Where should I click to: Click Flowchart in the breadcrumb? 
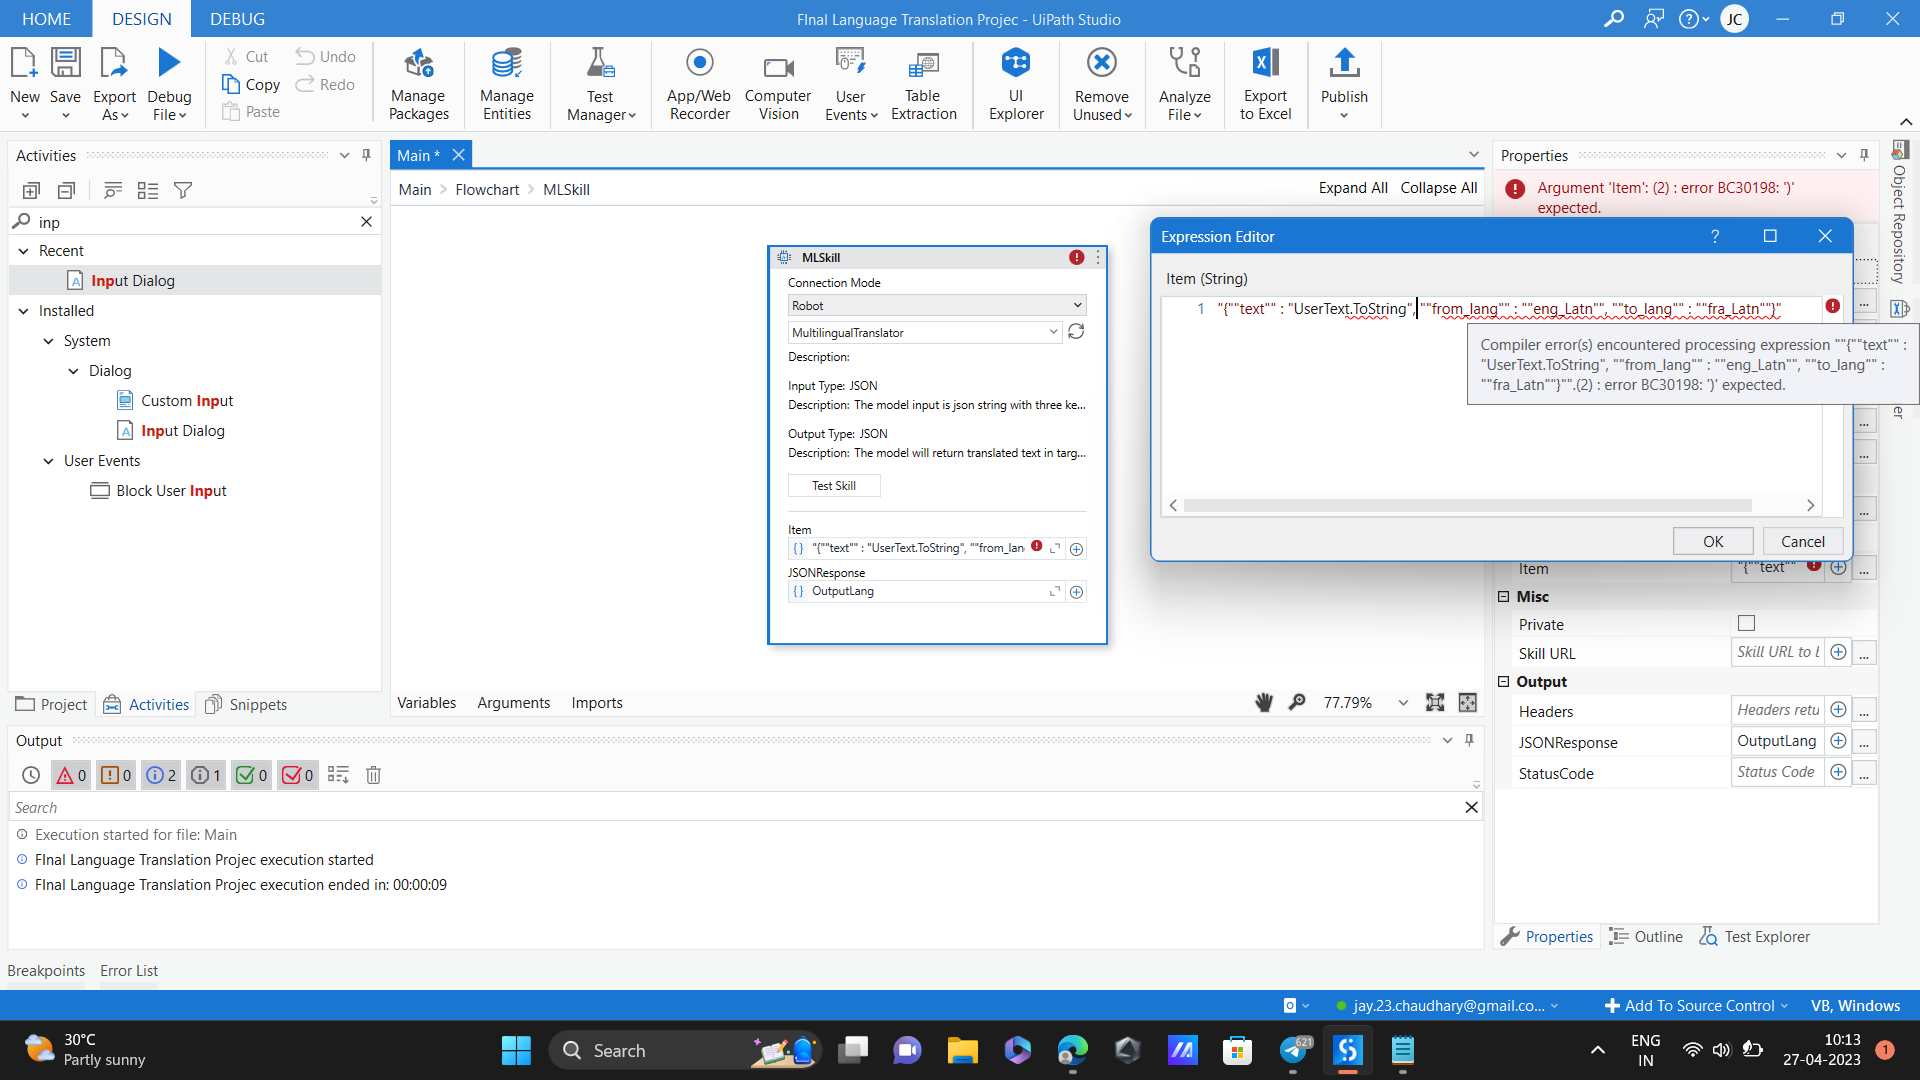click(x=487, y=190)
